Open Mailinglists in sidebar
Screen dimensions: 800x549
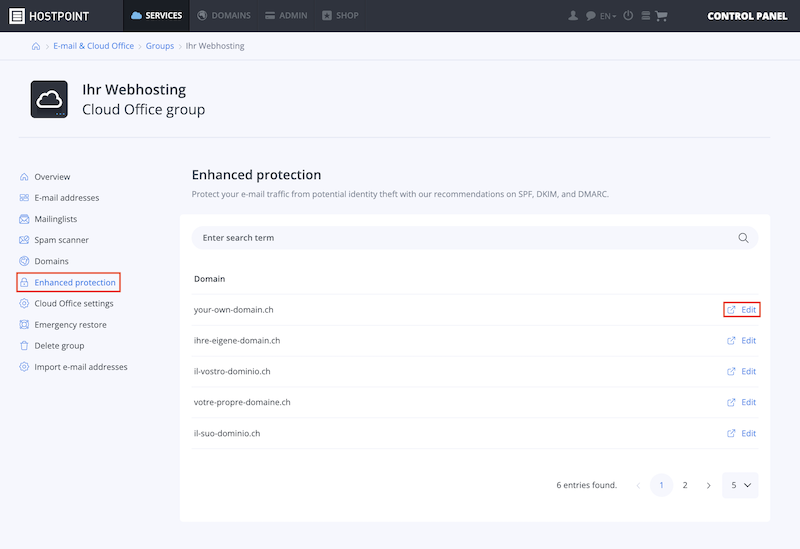pyautogui.click(x=56, y=219)
